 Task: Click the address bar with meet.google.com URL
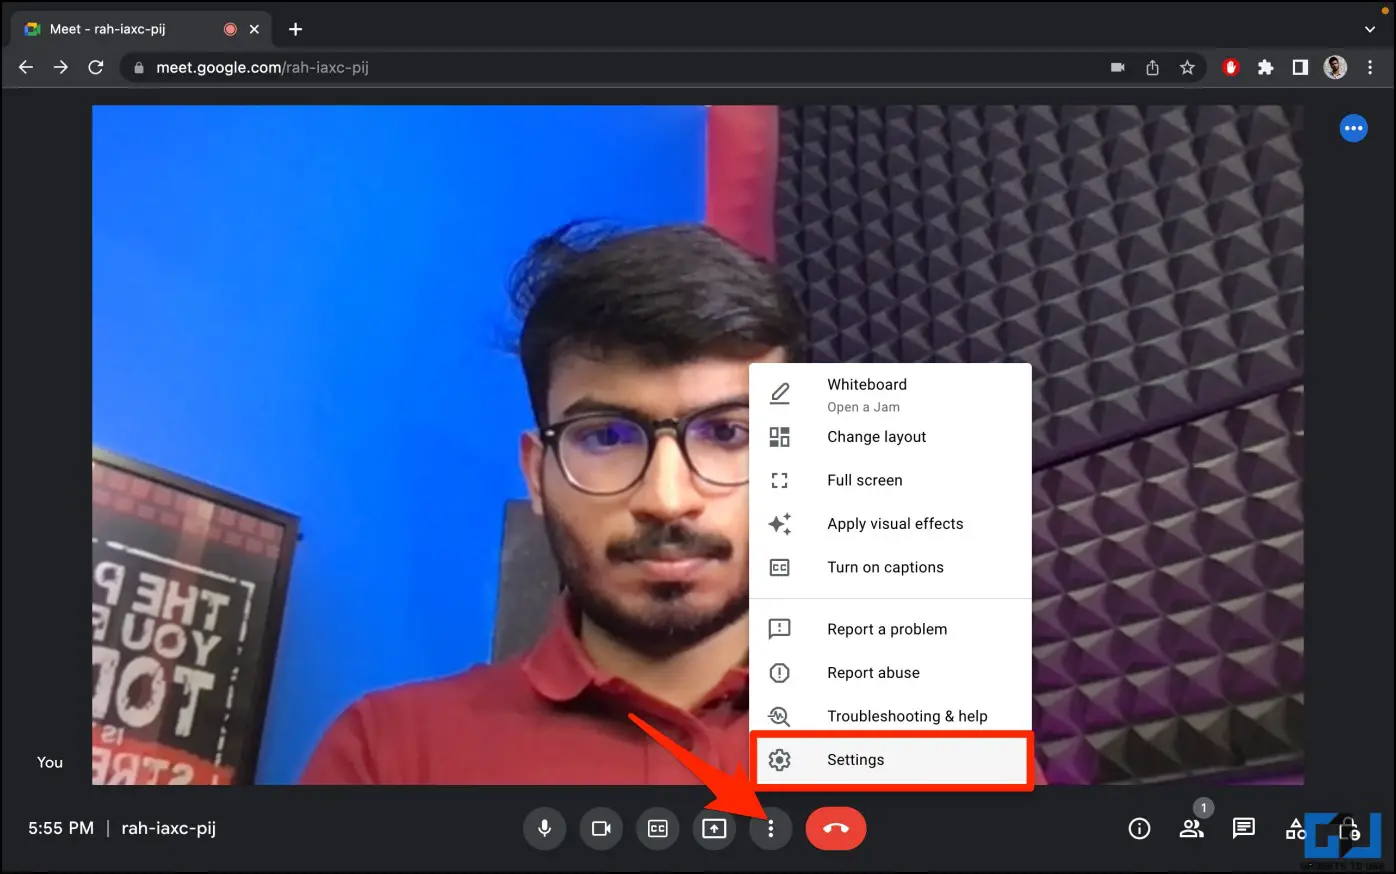600,67
